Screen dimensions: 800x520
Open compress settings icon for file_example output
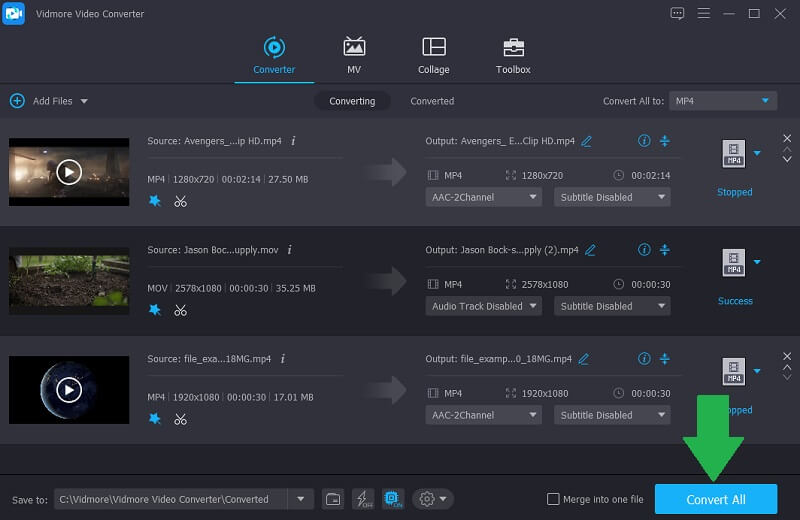[x=665, y=359]
